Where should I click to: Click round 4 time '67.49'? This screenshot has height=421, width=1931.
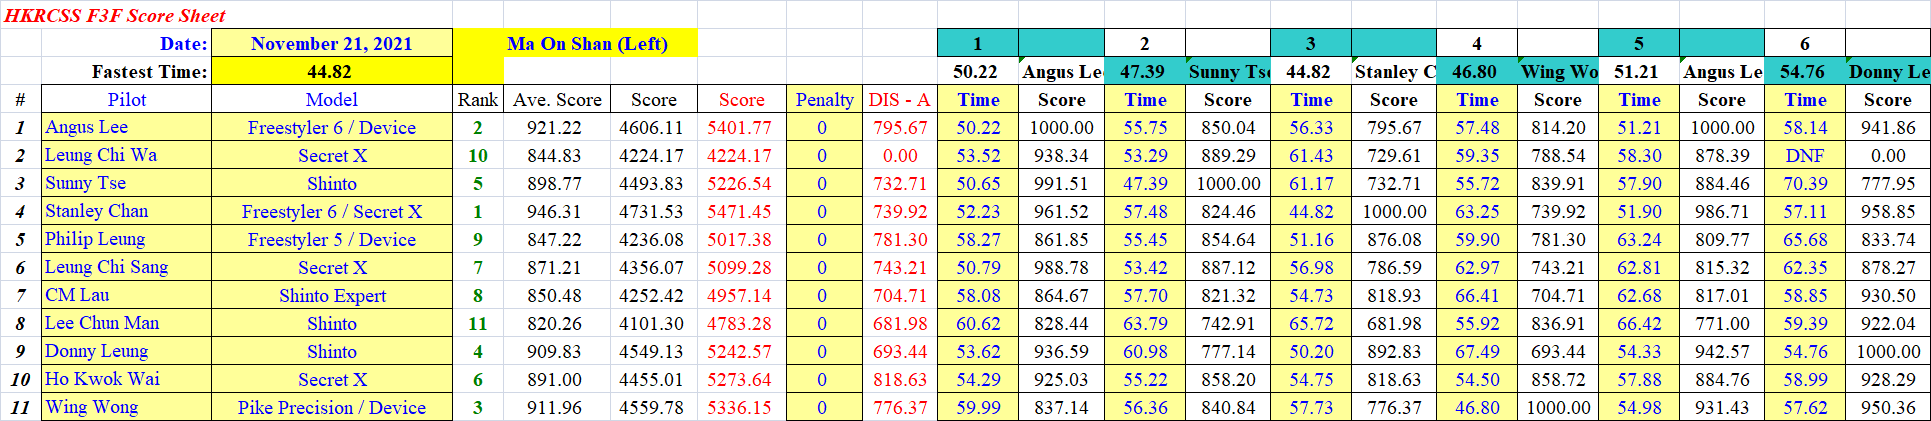point(1477,351)
